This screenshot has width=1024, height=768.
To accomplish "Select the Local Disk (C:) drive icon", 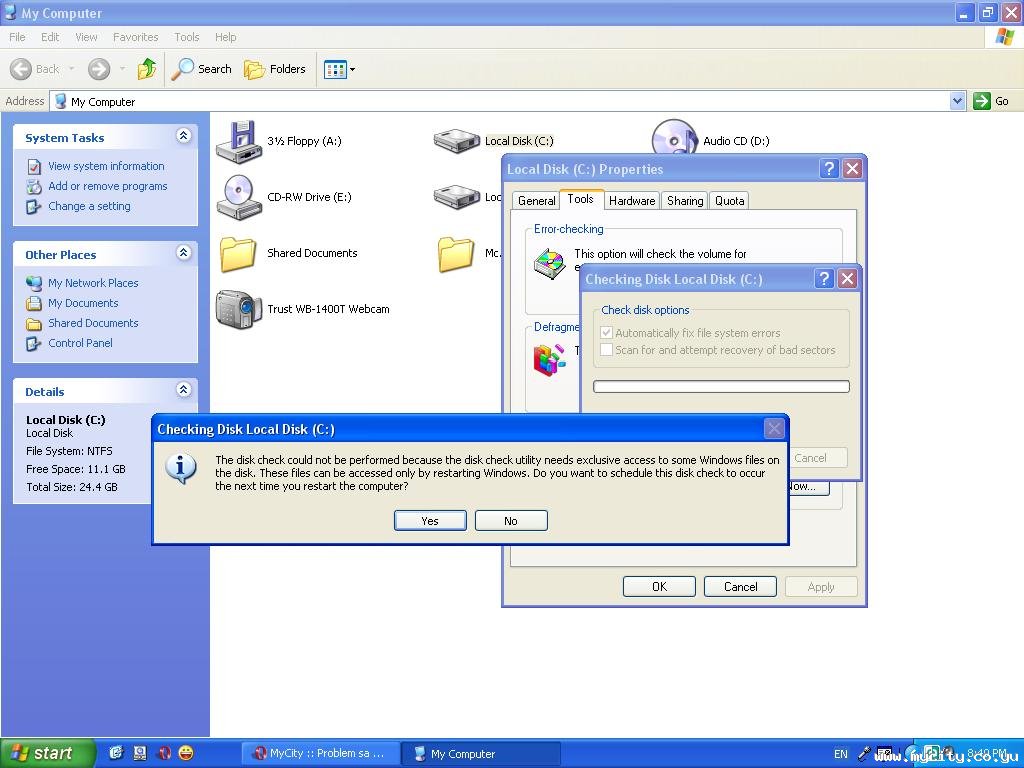I will 456,140.
